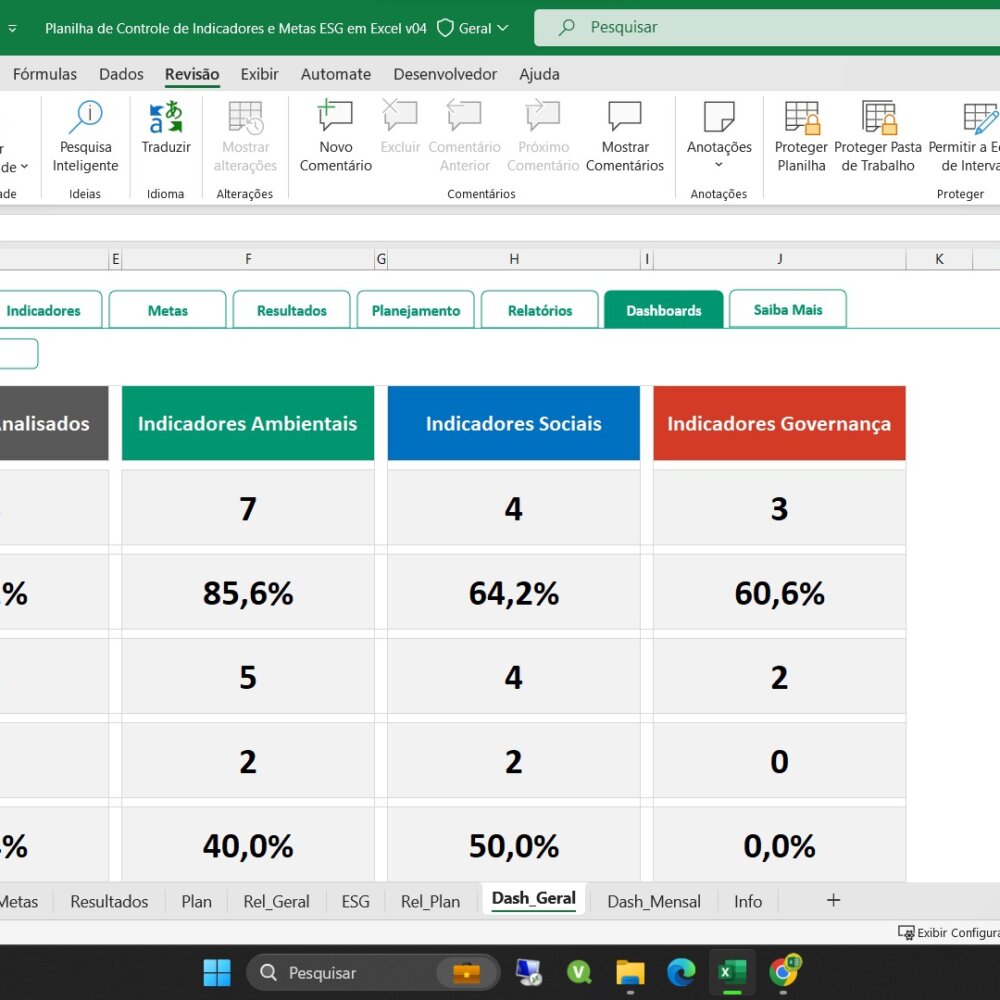Click Exibir Configurações display settings icon
Viewport: 1000px width, 1000px height.
pyautogui.click(x=906, y=932)
